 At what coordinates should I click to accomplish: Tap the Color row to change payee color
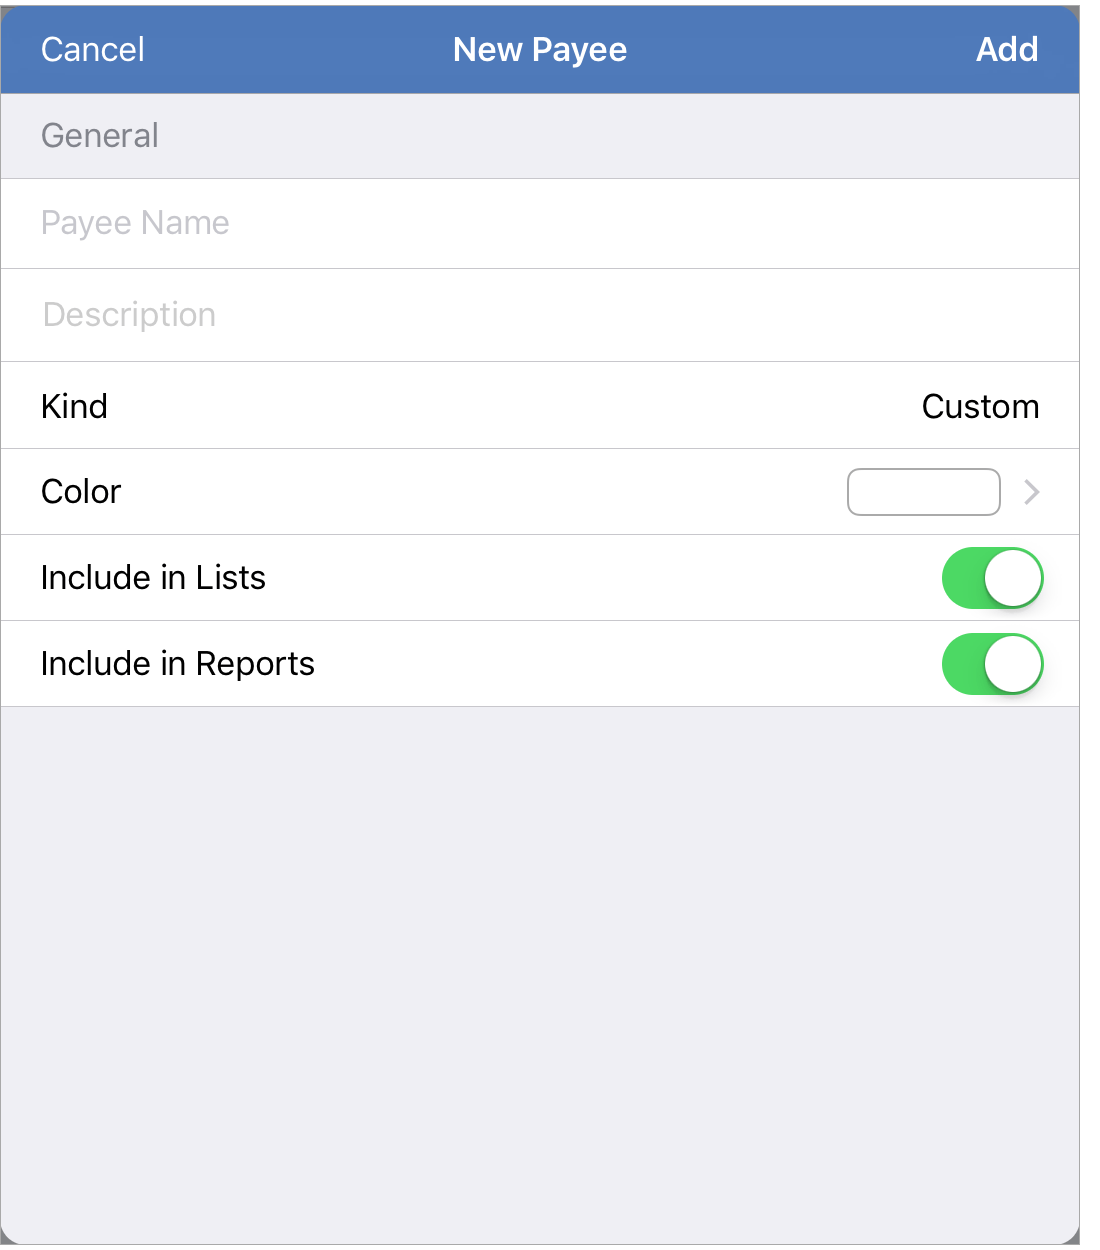[x=500, y=492]
